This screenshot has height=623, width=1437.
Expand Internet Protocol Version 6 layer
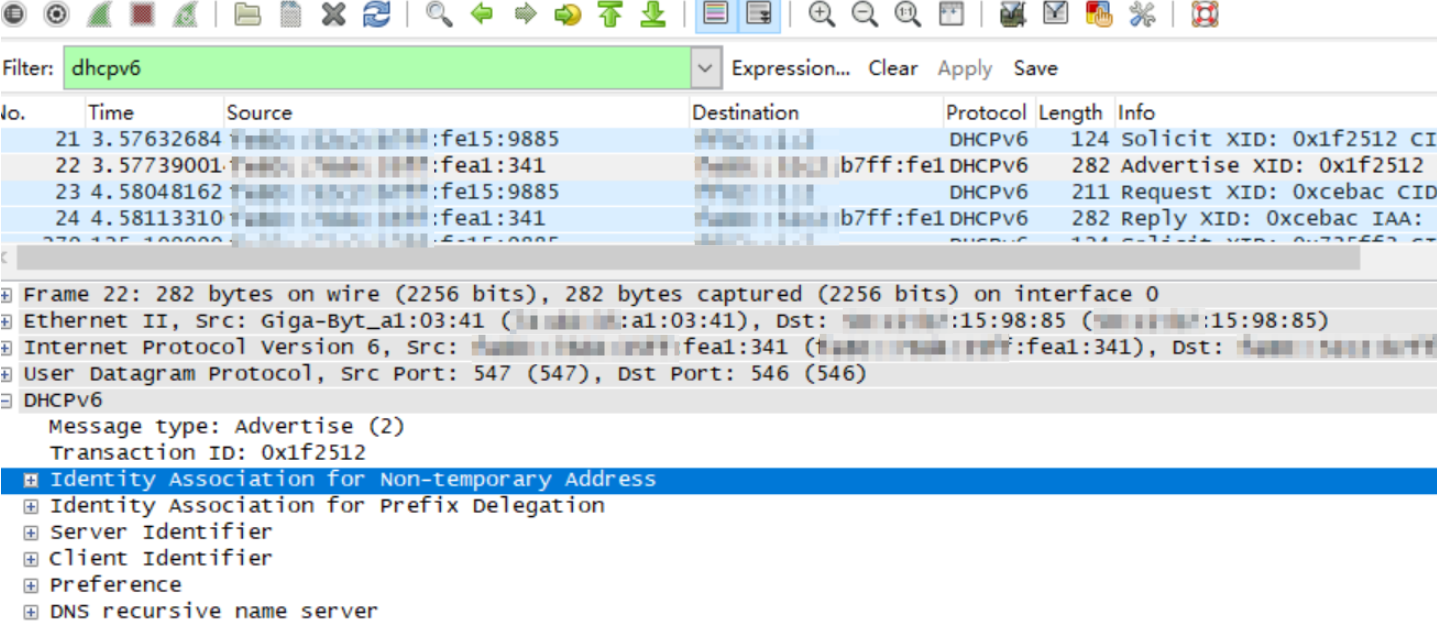point(7,348)
